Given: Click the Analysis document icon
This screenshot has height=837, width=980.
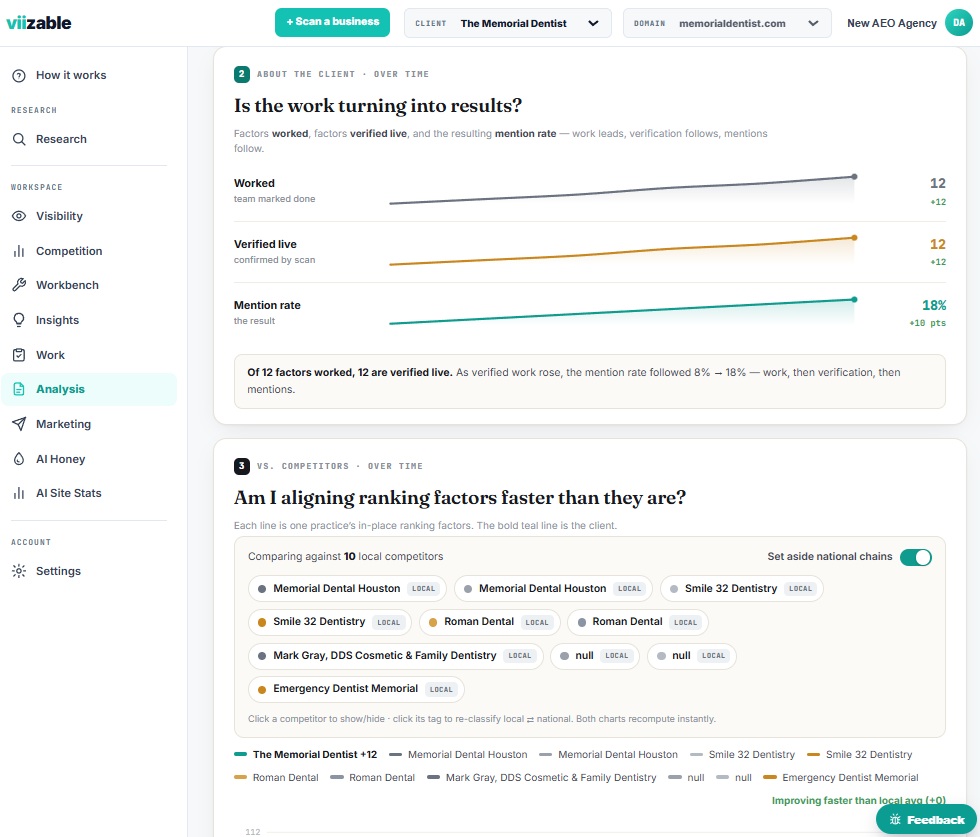Looking at the screenshot, I should pos(19,389).
